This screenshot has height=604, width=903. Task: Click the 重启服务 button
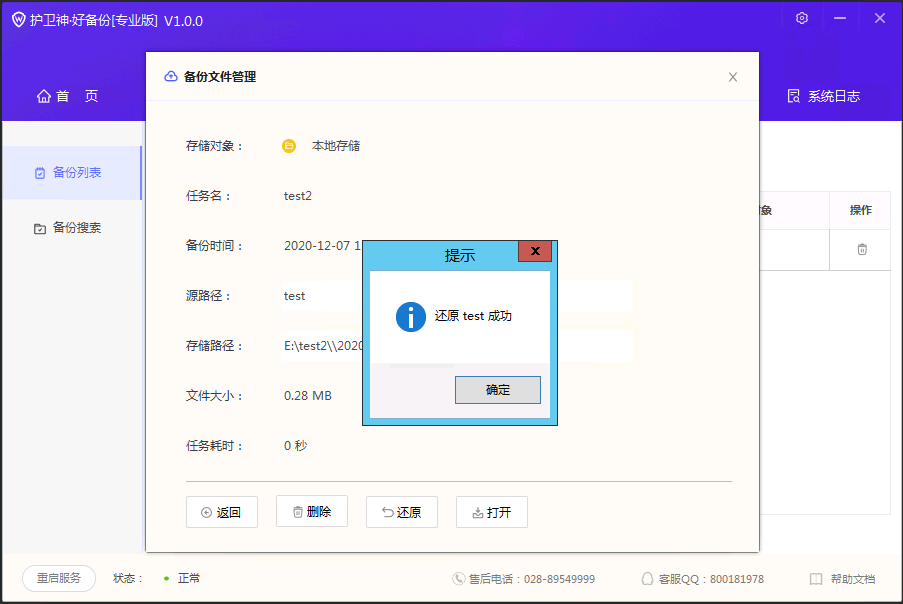(x=59, y=578)
